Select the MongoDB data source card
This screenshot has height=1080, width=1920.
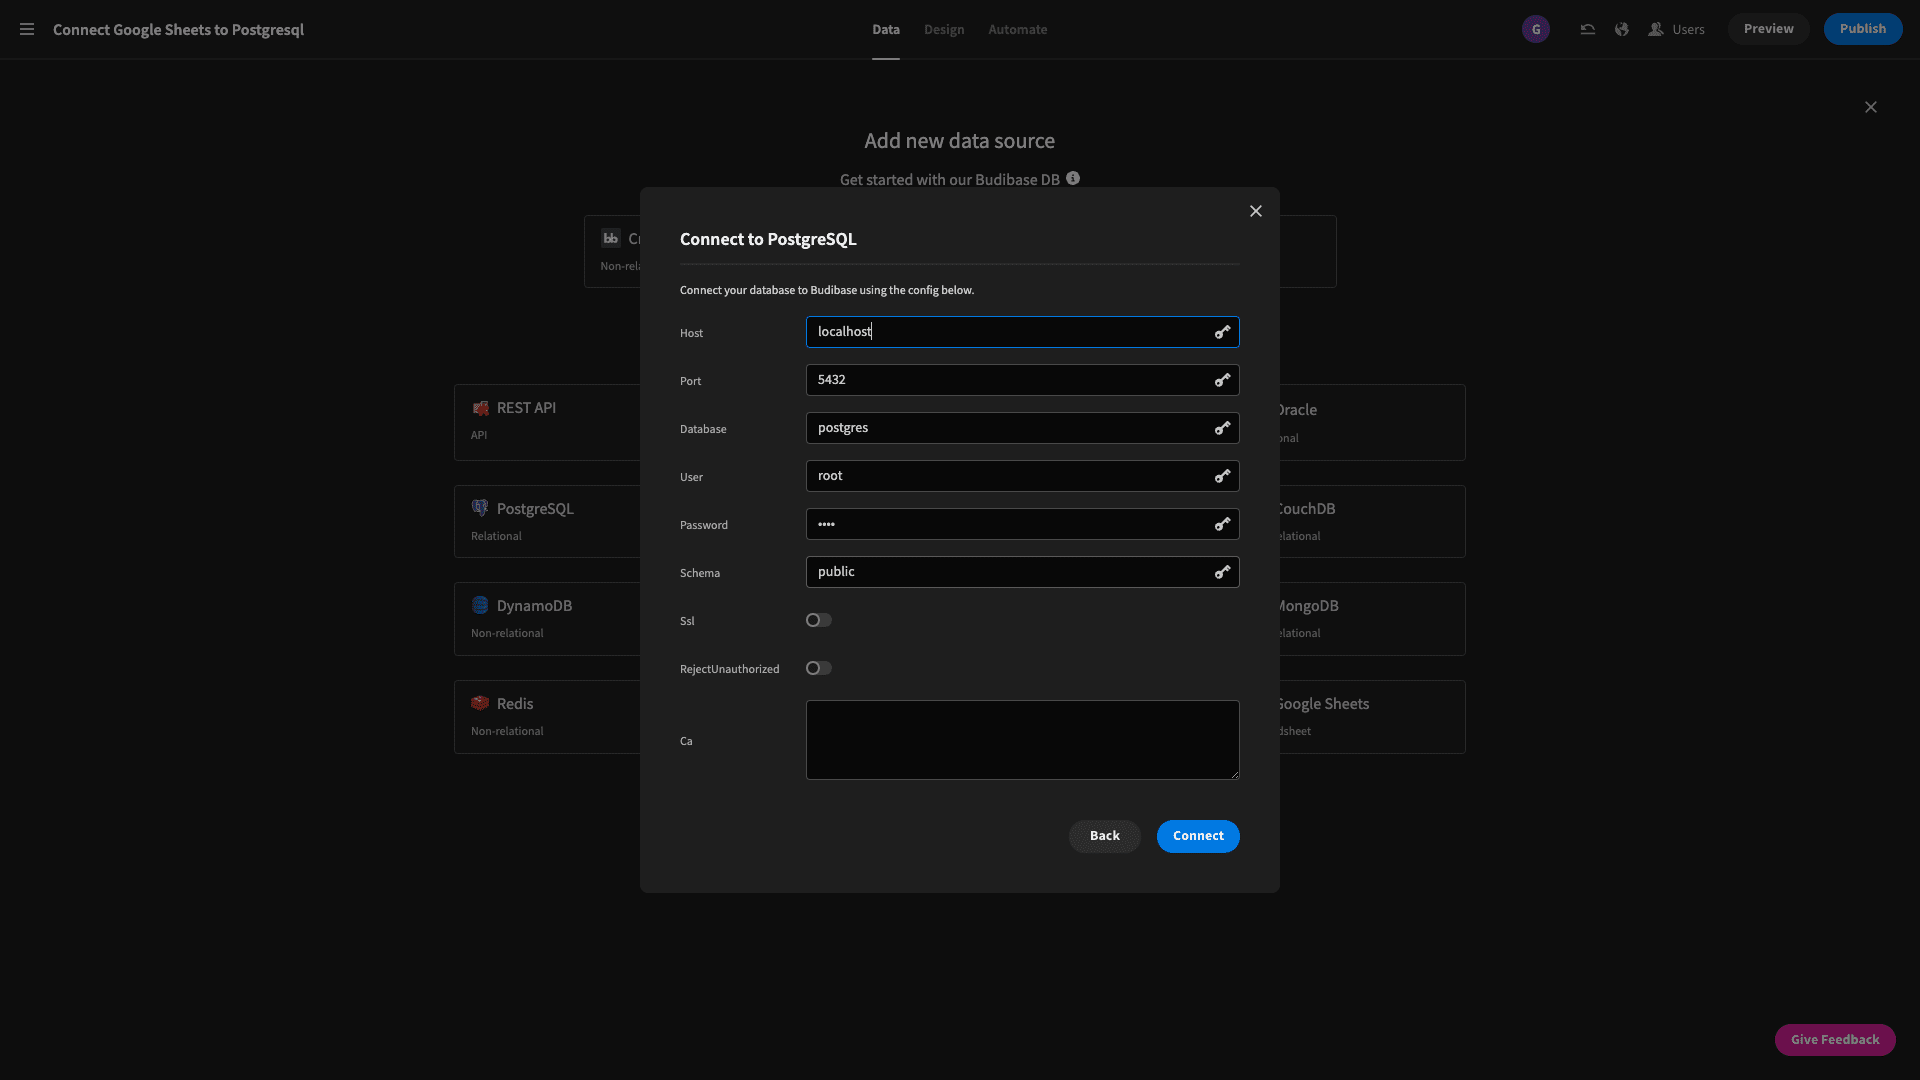point(1372,619)
